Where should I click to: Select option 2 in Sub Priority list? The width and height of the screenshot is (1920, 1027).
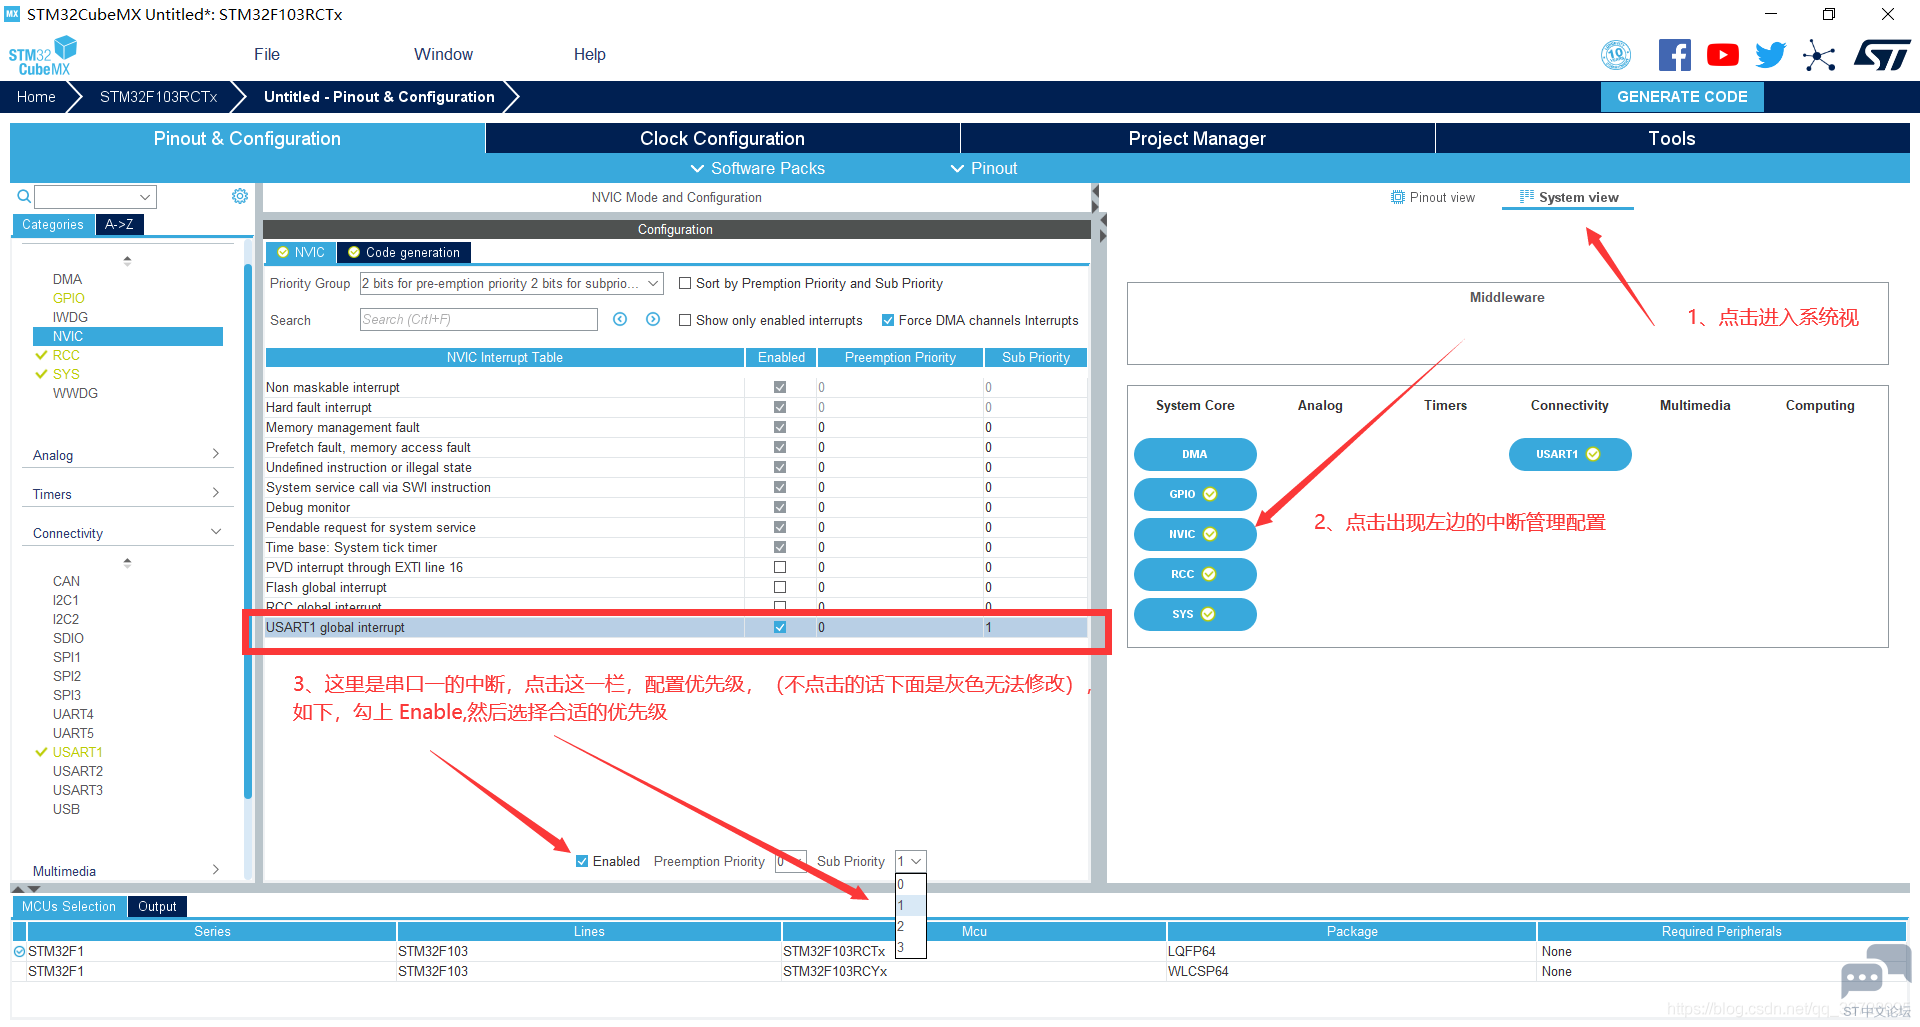[911, 927]
